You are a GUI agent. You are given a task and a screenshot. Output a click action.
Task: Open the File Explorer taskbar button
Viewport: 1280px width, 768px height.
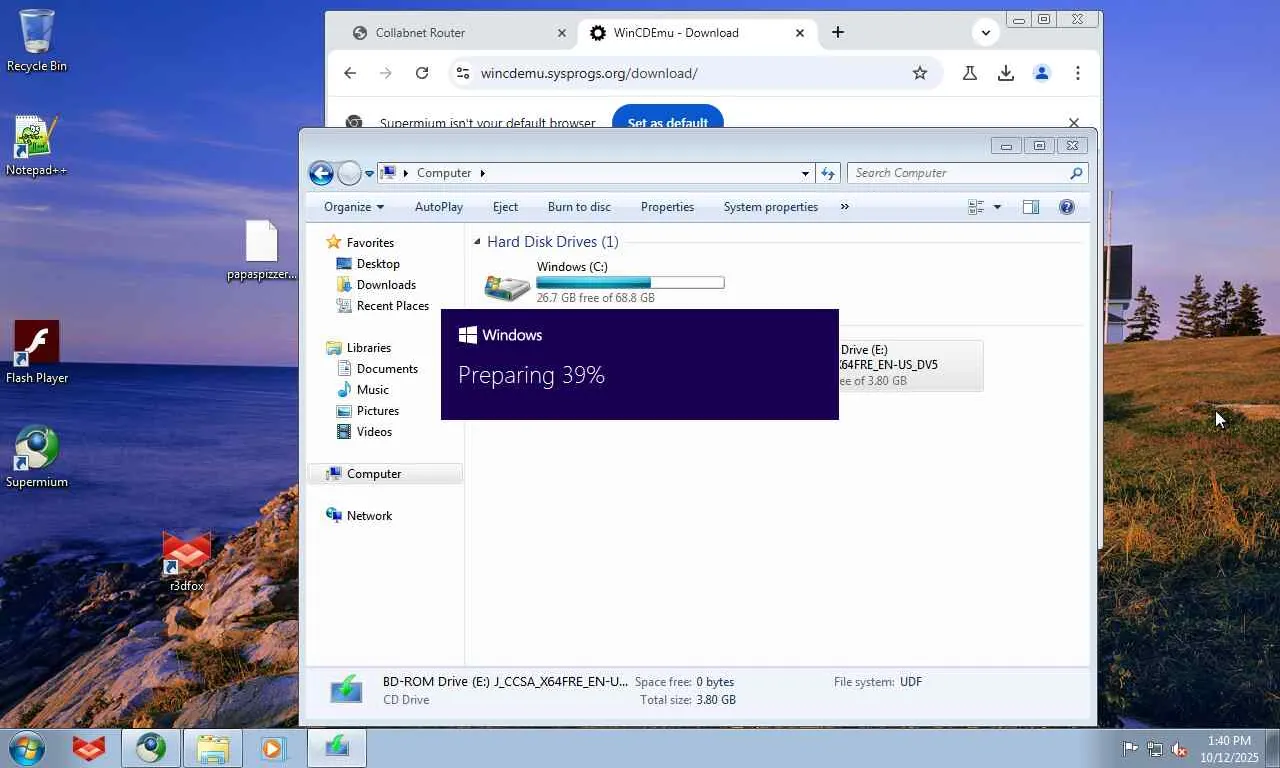click(213, 748)
